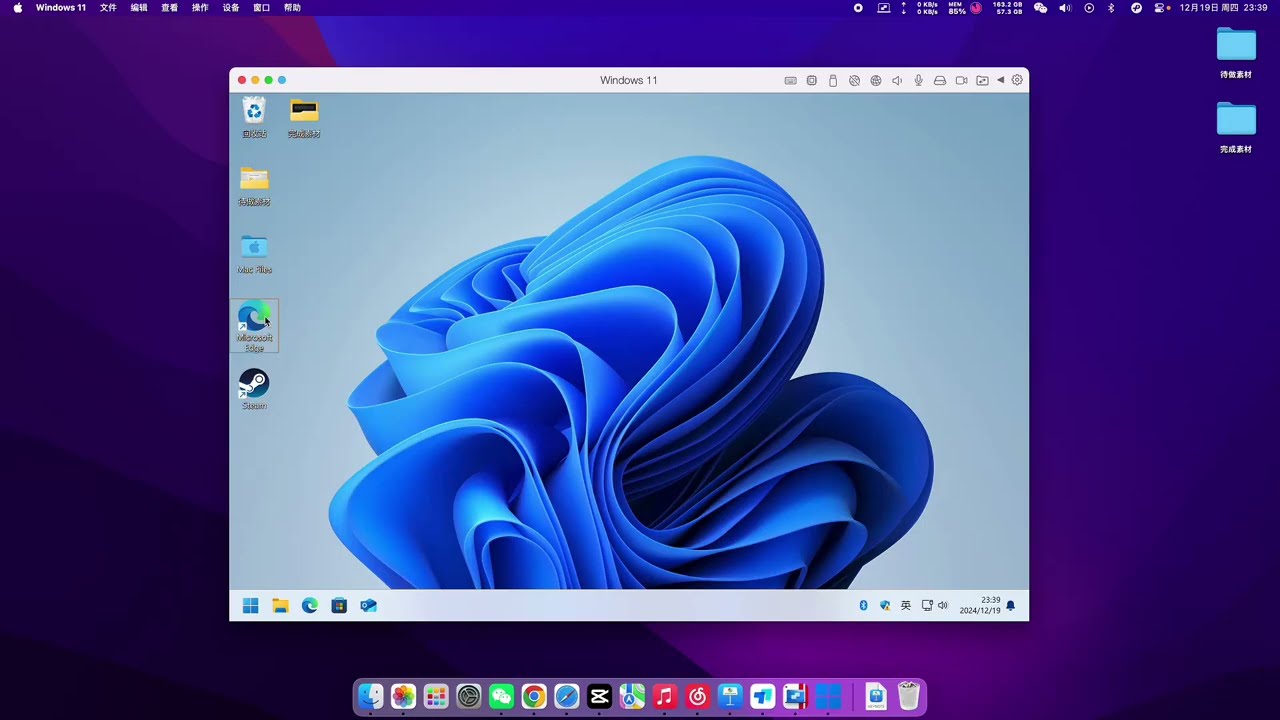Open VM configuration gear icon
This screenshot has height=720, width=1280.
1017,80
